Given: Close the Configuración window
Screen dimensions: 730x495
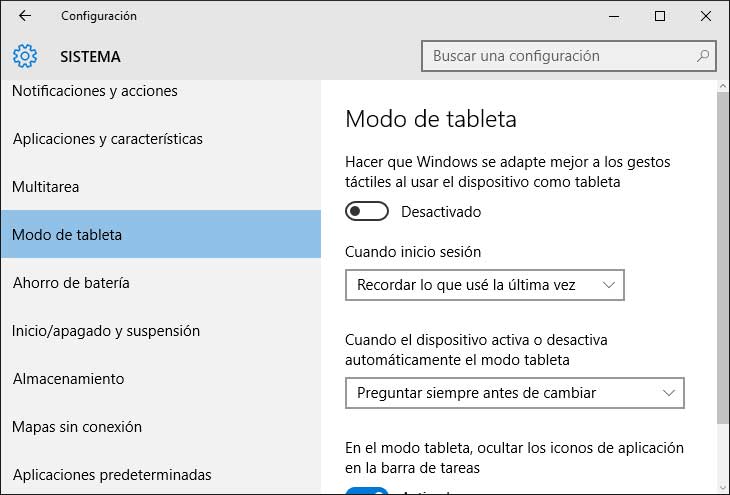Looking at the screenshot, I should [706, 16].
